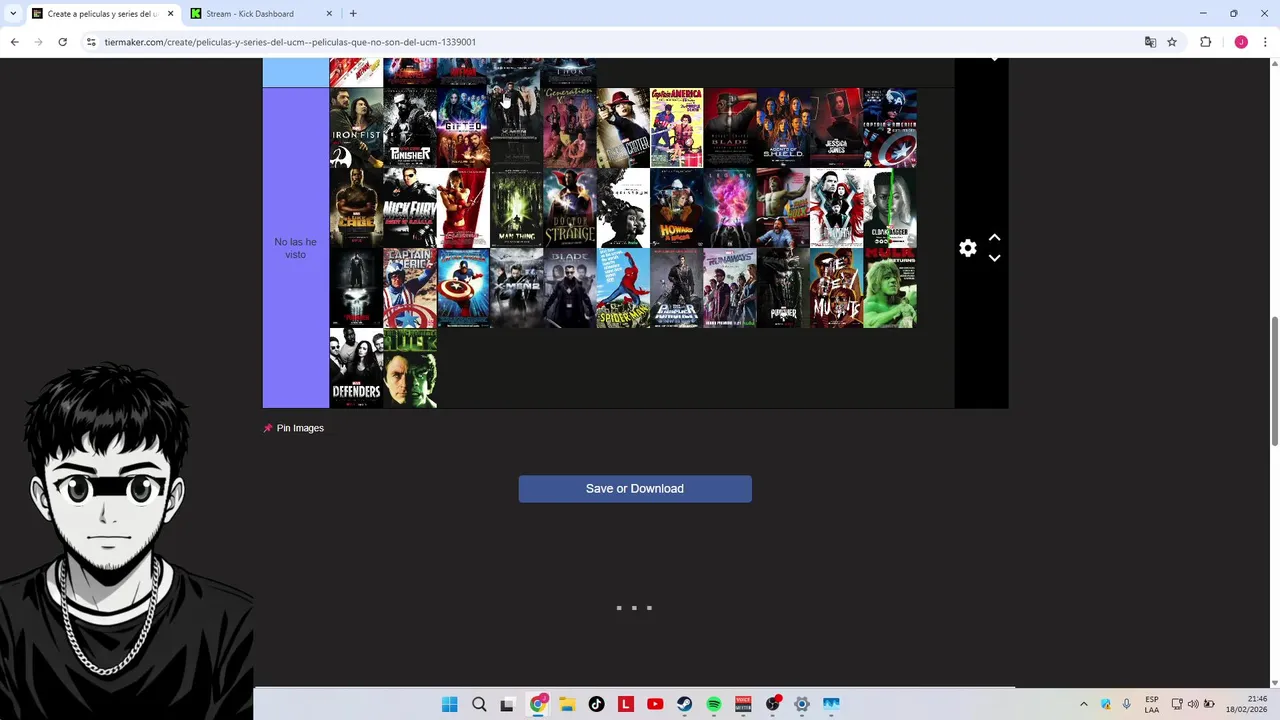Select the X-Men 2 poster

(516, 288)
